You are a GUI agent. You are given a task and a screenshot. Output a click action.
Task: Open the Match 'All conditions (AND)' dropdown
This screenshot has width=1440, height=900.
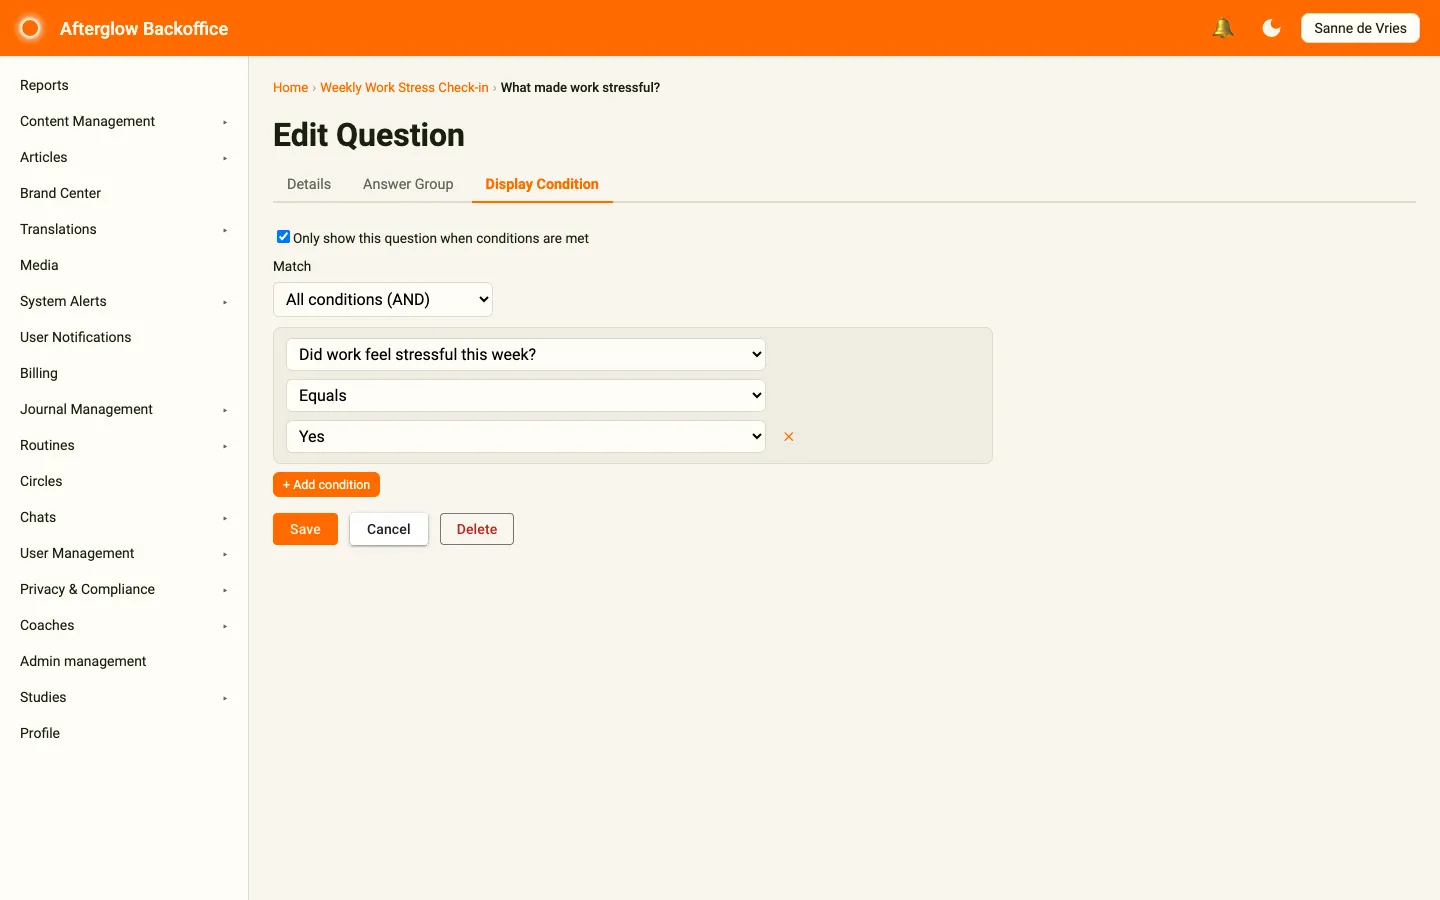(383, 299)
